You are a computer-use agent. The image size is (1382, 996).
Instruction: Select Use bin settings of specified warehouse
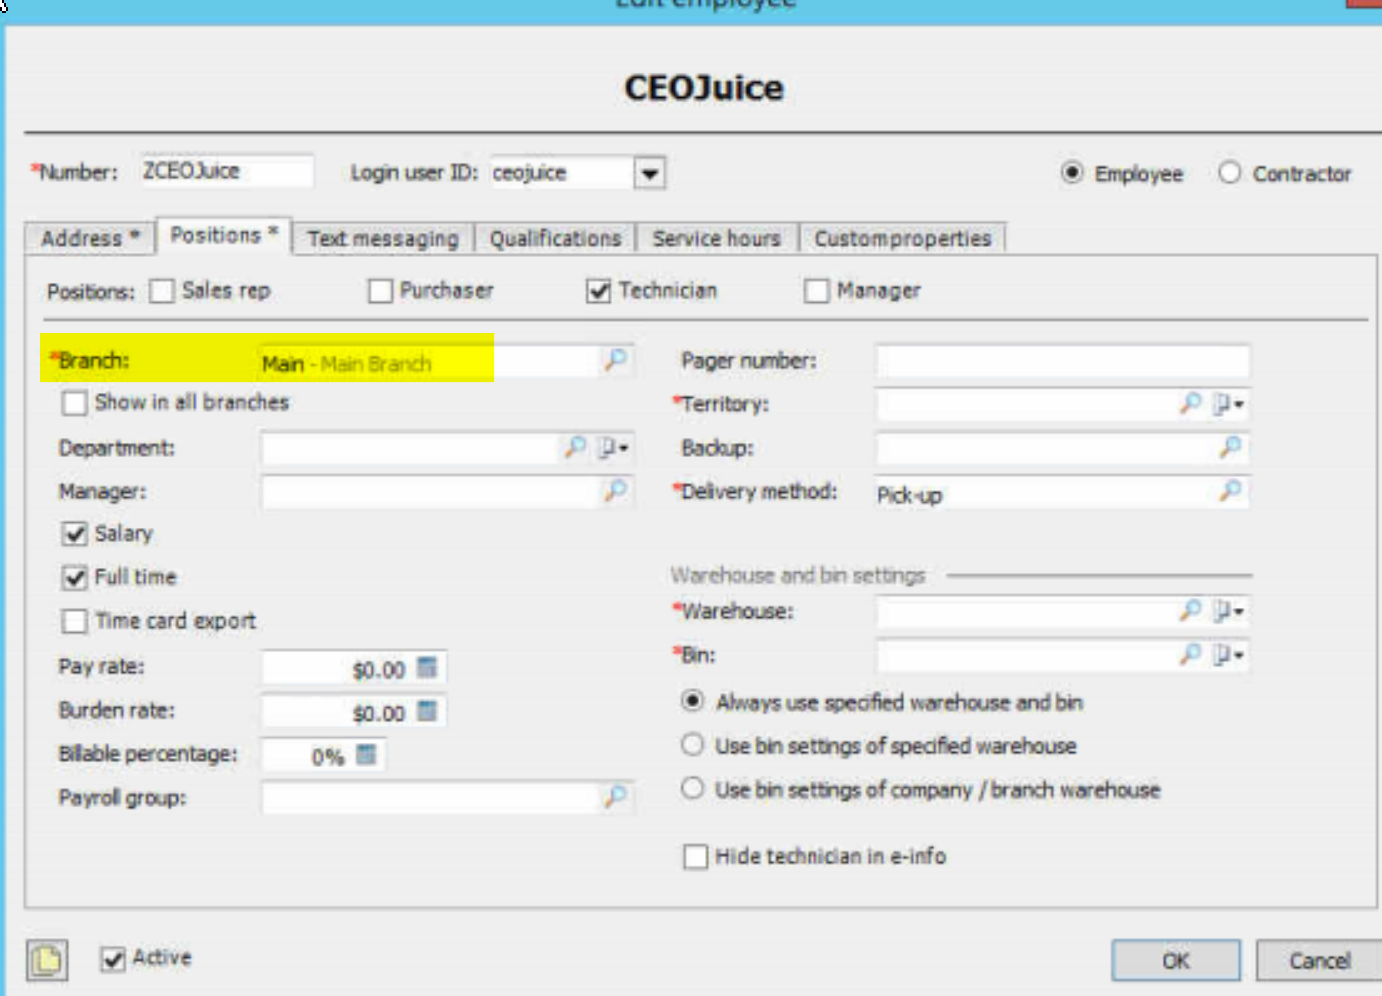pos(692,745)
